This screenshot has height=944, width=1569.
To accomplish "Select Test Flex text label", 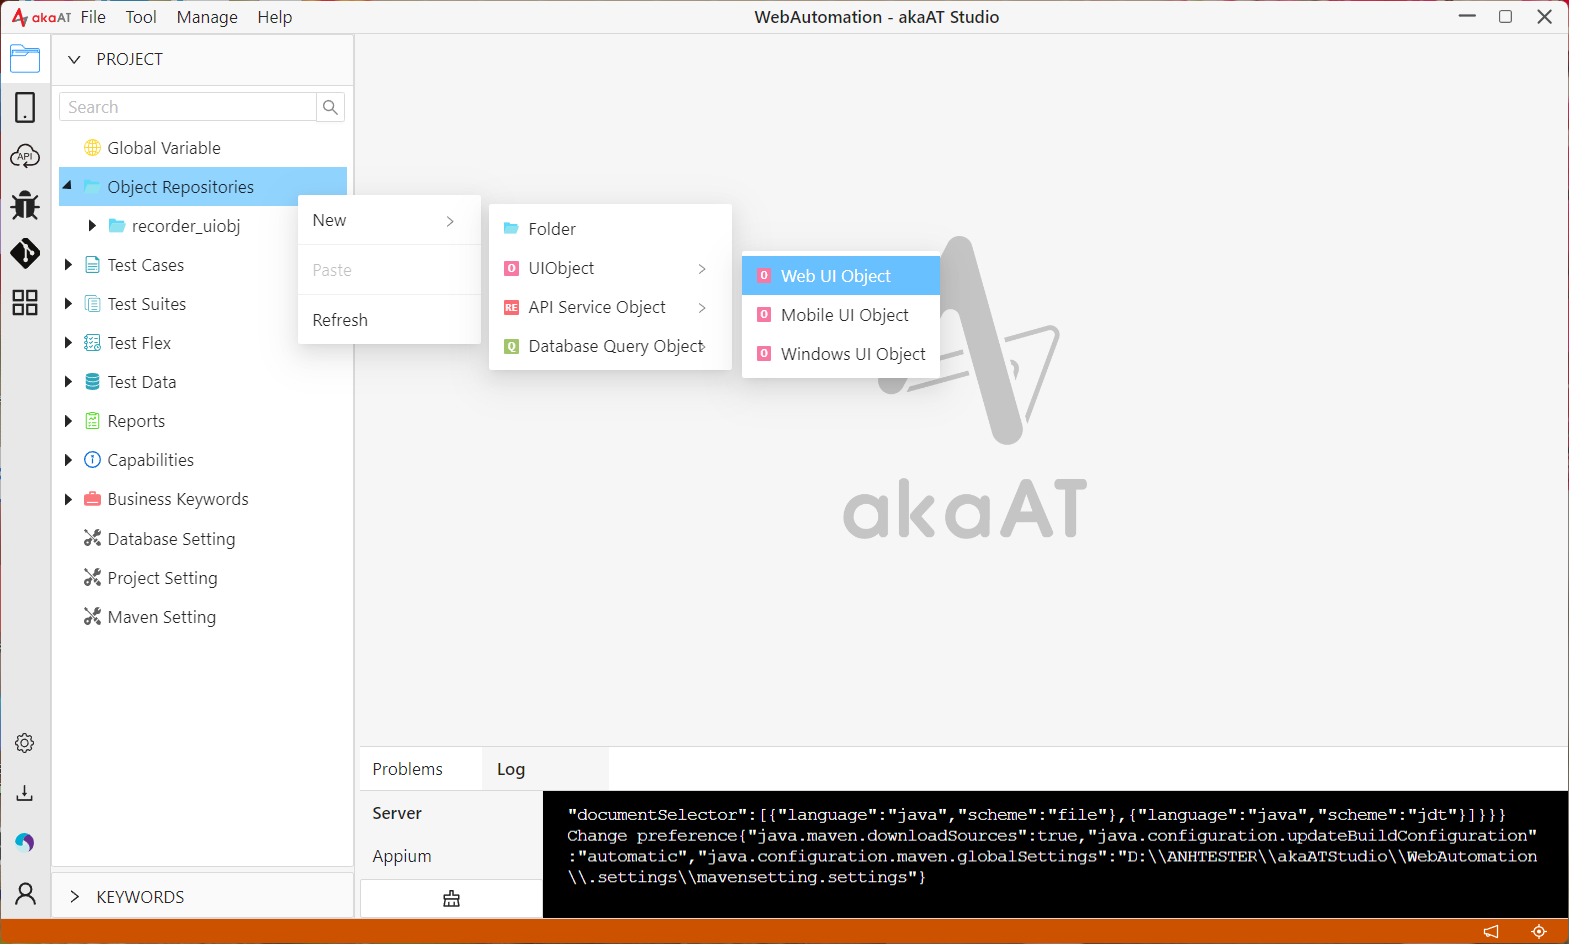I will [139, 343].
